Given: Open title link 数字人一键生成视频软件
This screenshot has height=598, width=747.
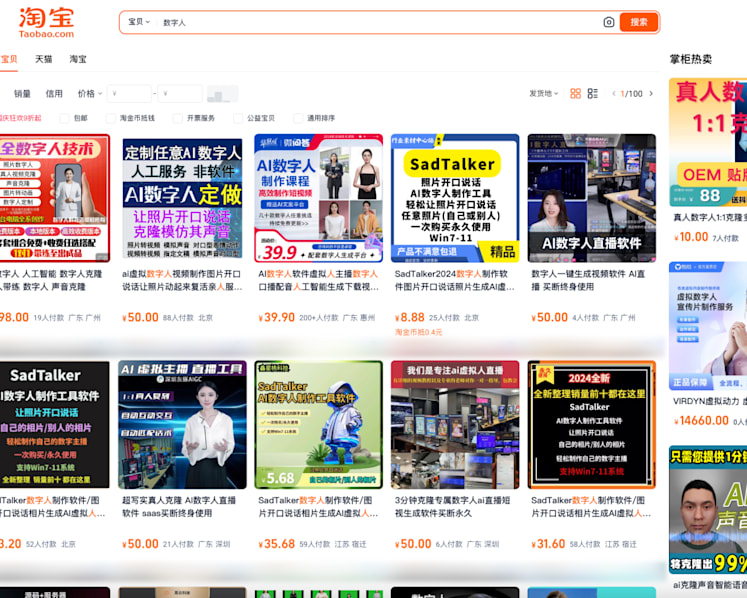Looking at the screenshot, I should tap(588, 280).
